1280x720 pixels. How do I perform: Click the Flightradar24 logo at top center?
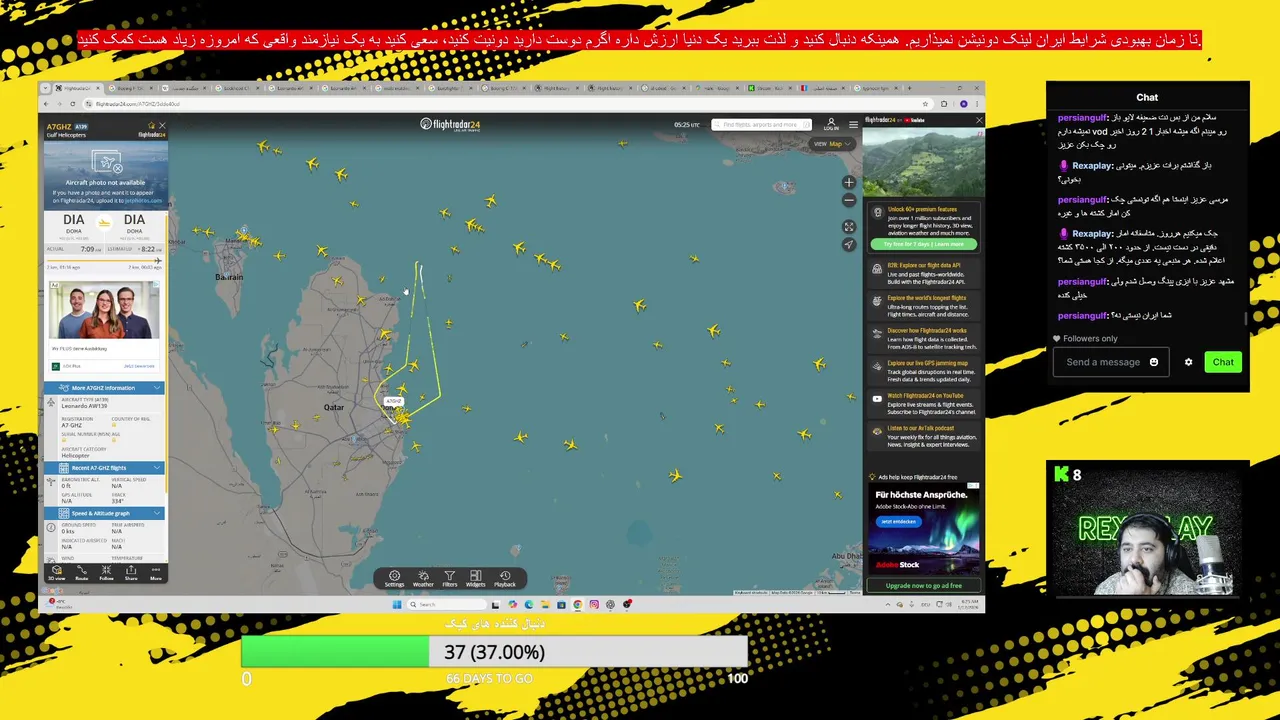450,124
